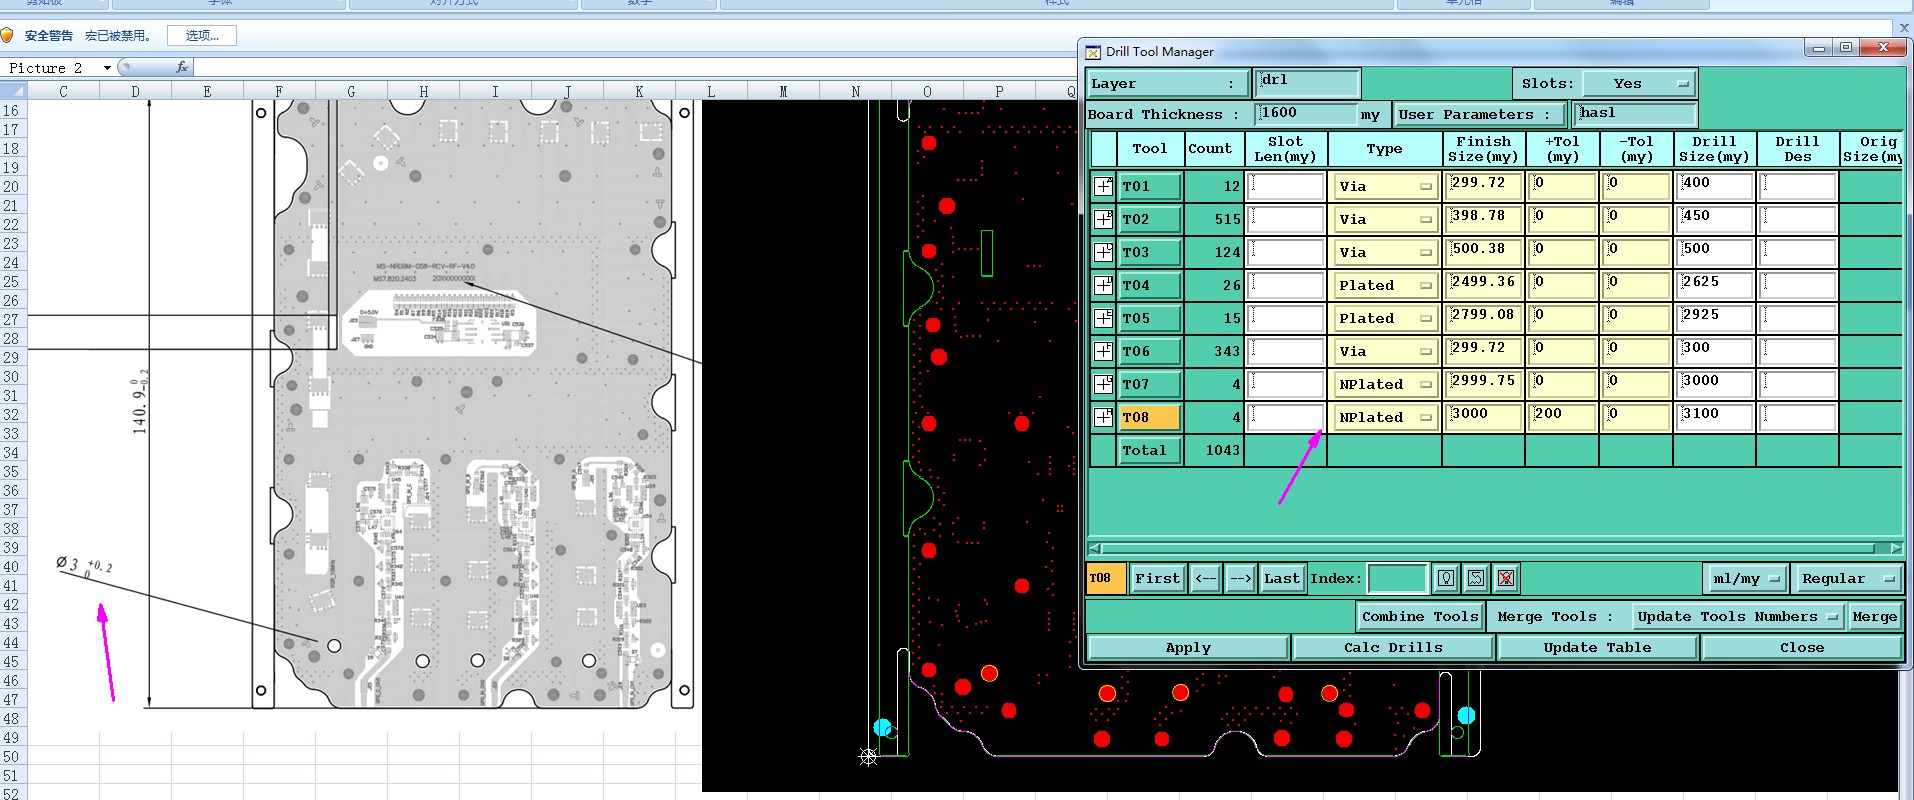Open the Name Box dropdown arrow
Image resolution: width=1914 pixels, height=800 pixels.
[x=106, y=68]
